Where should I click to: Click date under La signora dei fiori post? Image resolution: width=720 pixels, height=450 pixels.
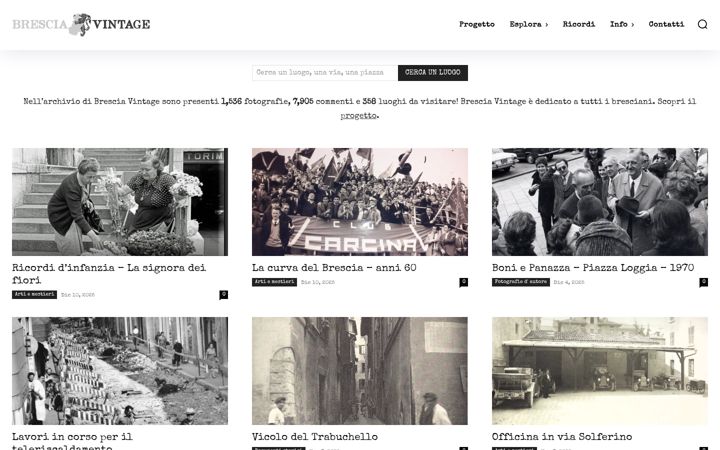point(78,295)
